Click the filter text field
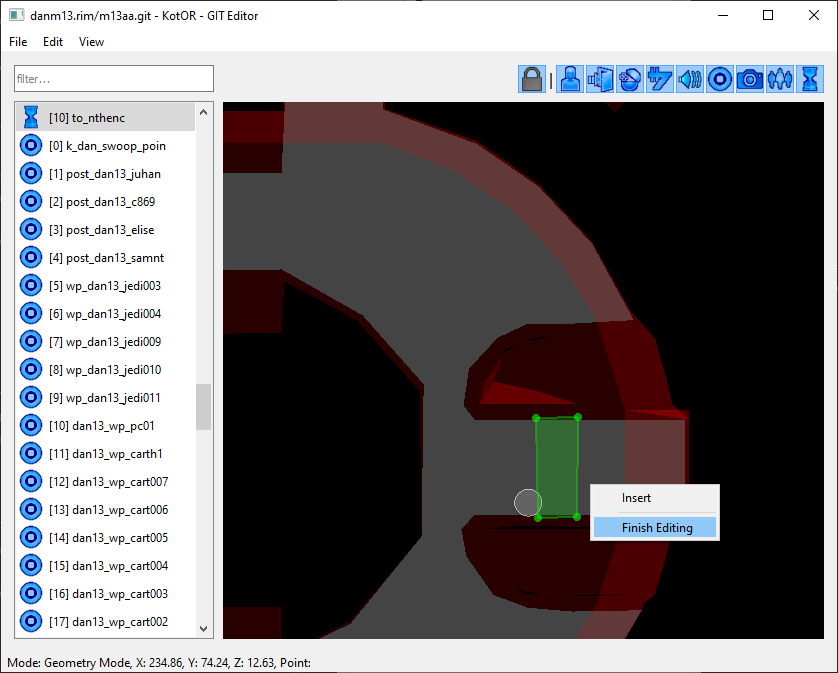Image resolution: width=838 pixels, height=673 pixels. tap(114, 79)
